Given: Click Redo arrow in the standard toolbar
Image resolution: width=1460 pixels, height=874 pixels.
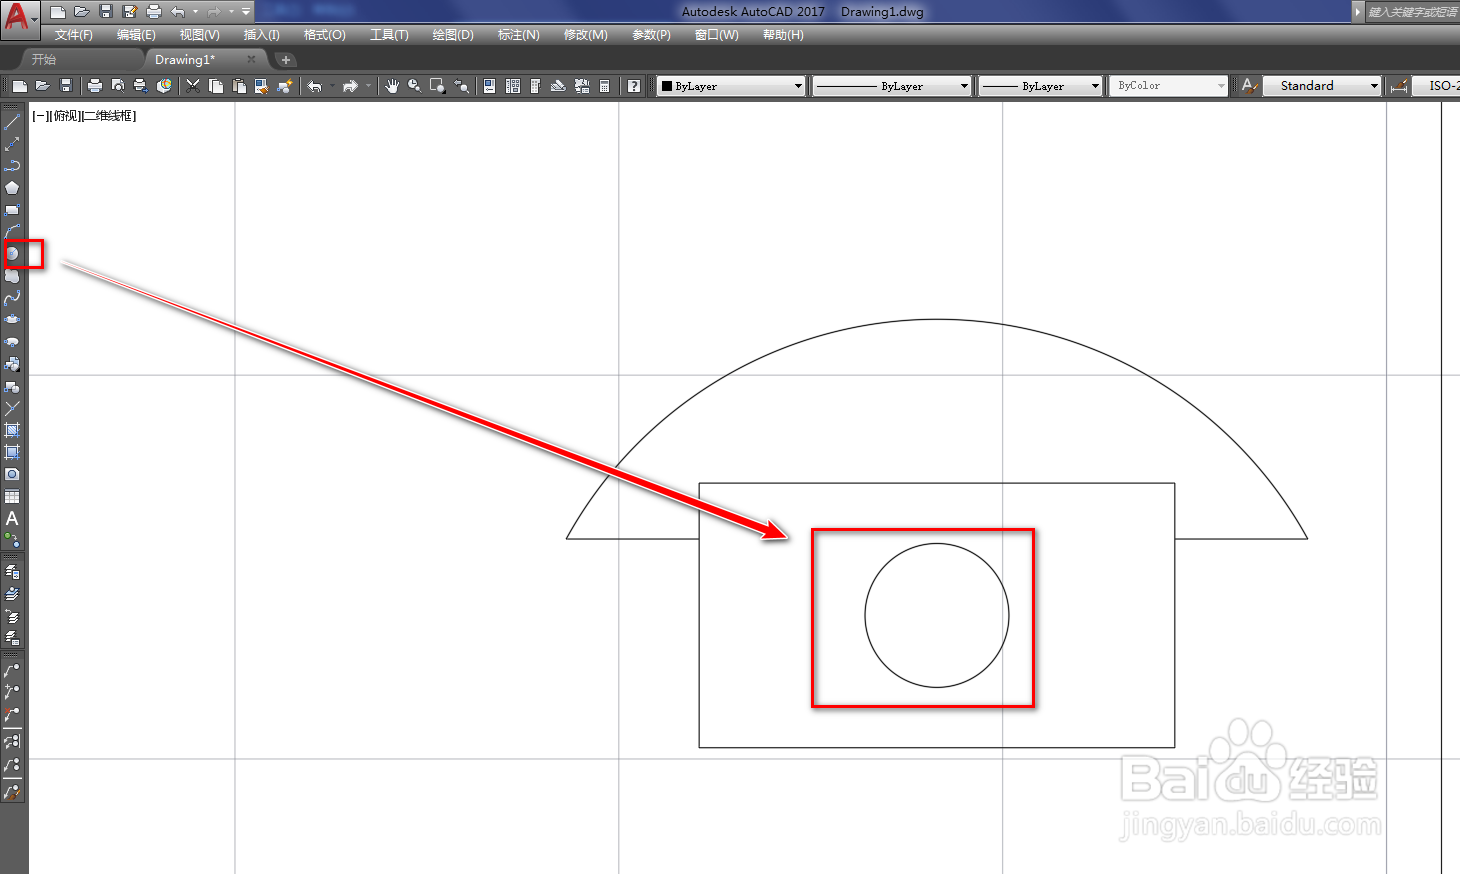Looking at the screenshot, I should (x=349, y=86).
